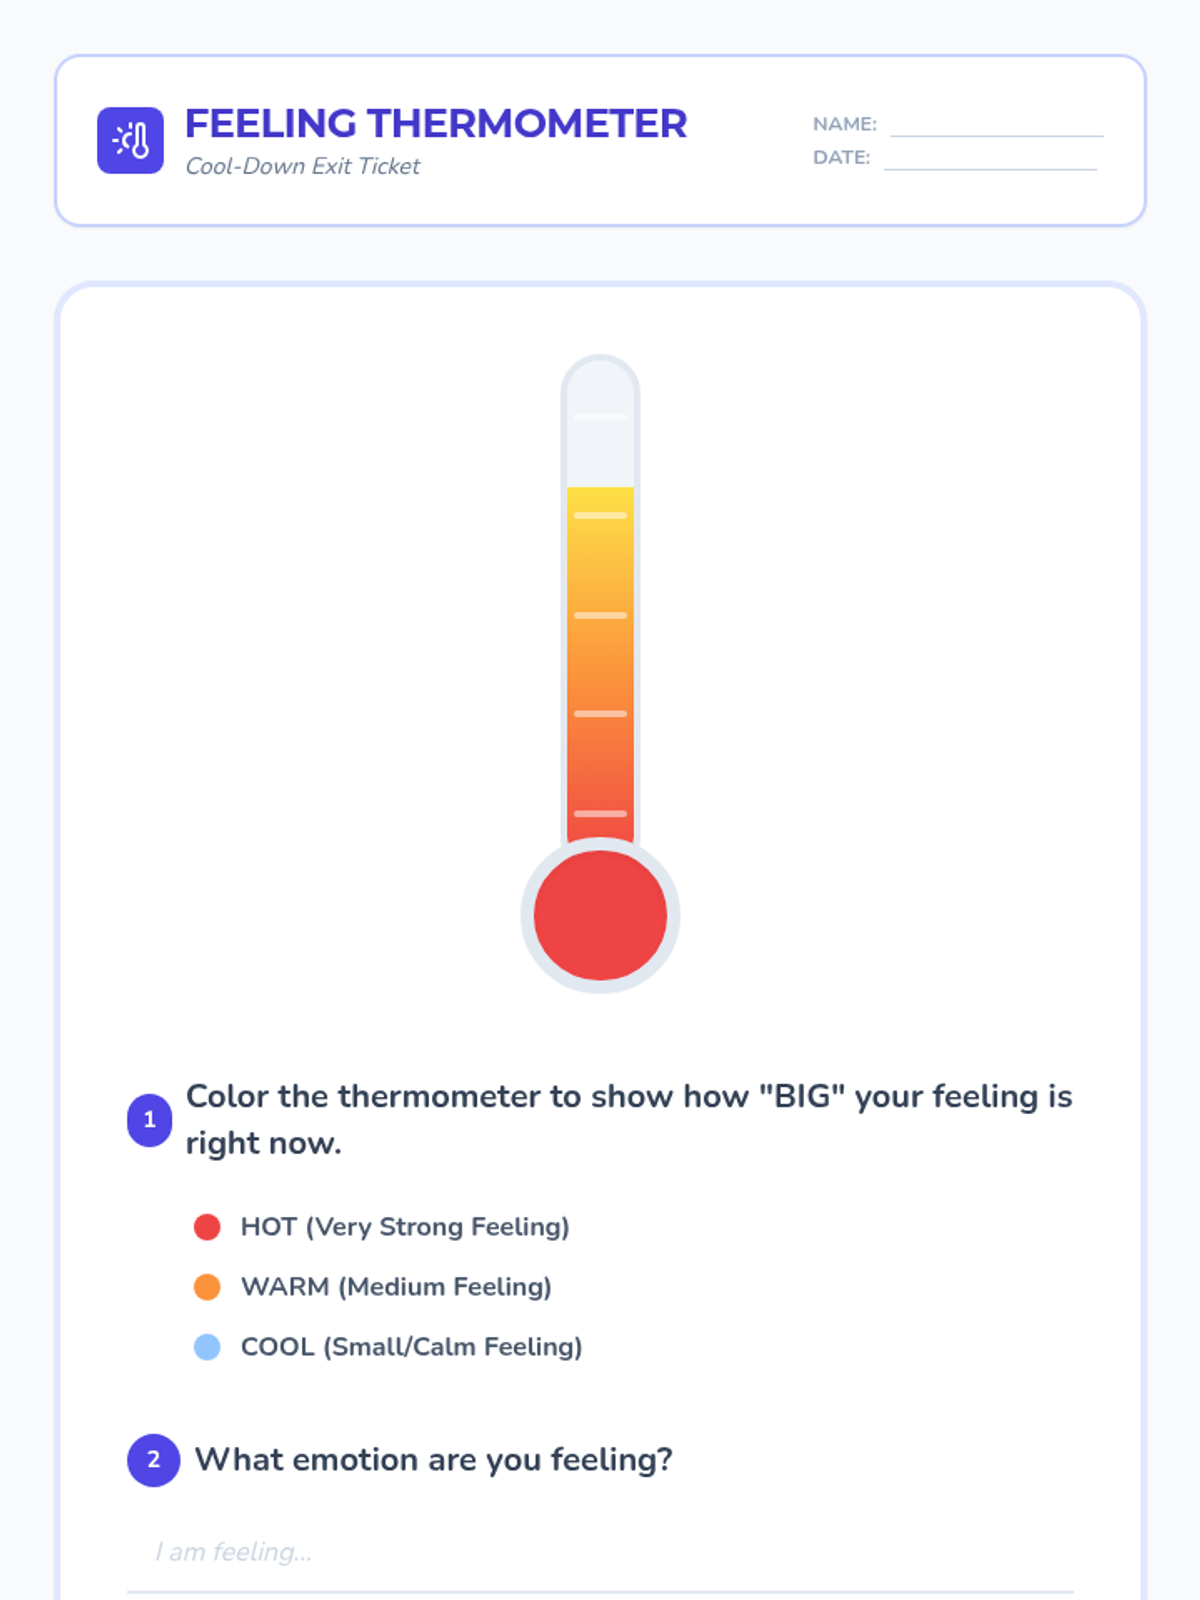Image resolution: width=1200 pixels, height=1600 pixels.
Task: Click the WARM (Medium Feeling) label
Action: tap(396, 1287)
